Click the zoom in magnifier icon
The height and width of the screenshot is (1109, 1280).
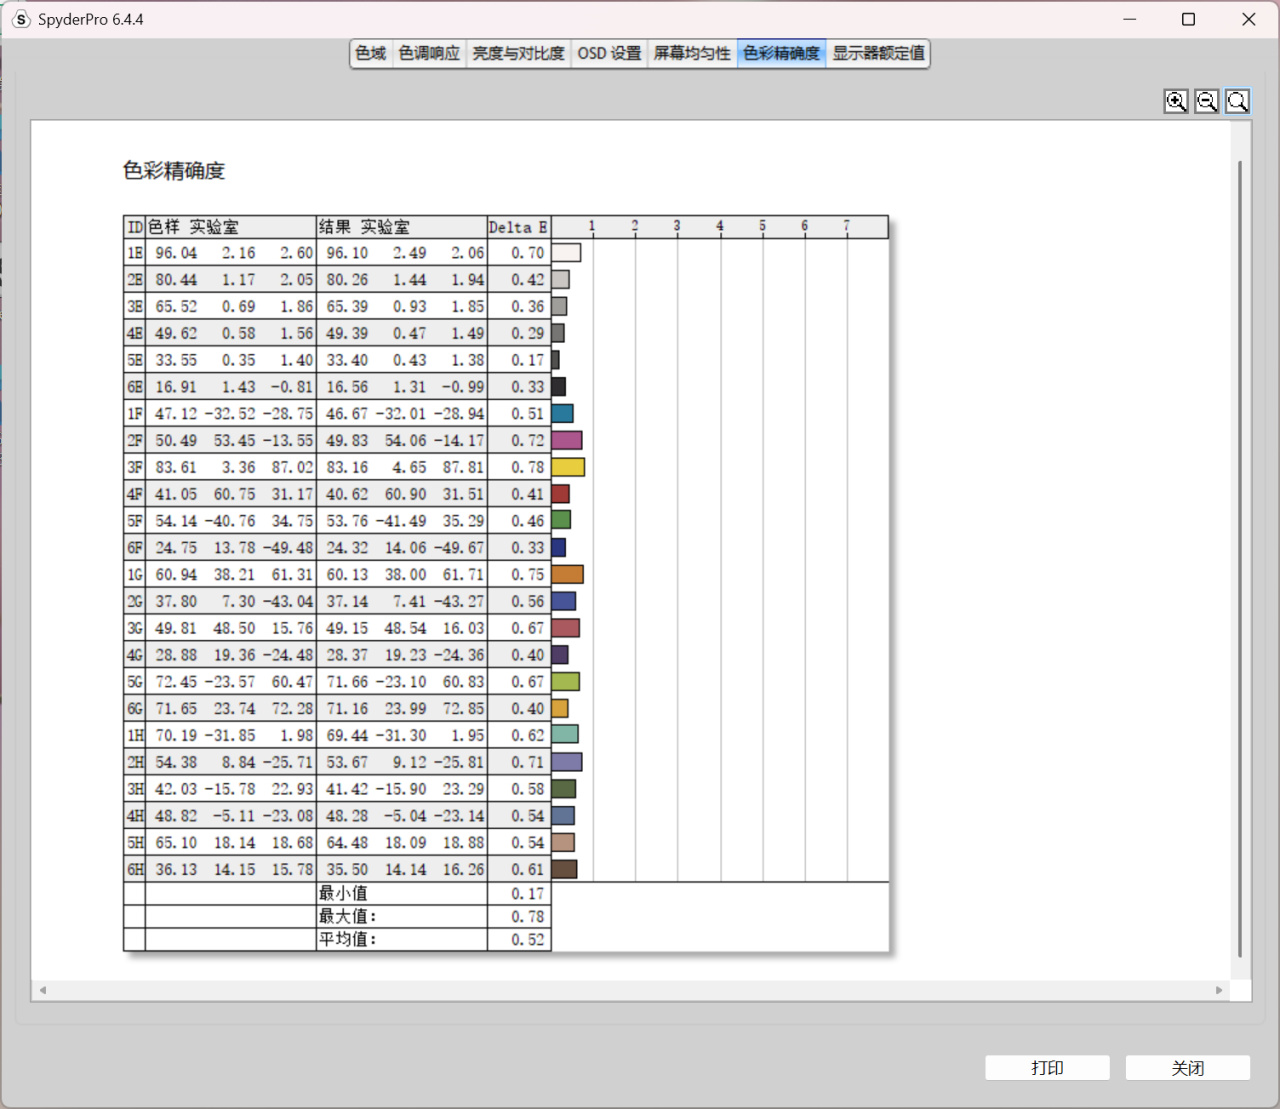pyautogui.click(x=1176, y=101)
